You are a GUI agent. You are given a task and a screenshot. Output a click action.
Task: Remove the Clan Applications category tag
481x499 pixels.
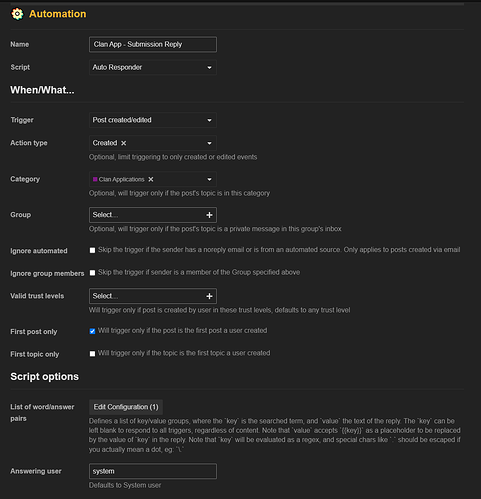click(151, 179)
